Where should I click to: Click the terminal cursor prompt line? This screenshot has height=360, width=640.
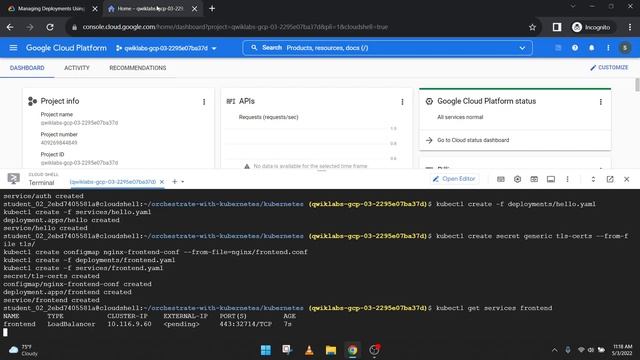[x=5, y=332]
